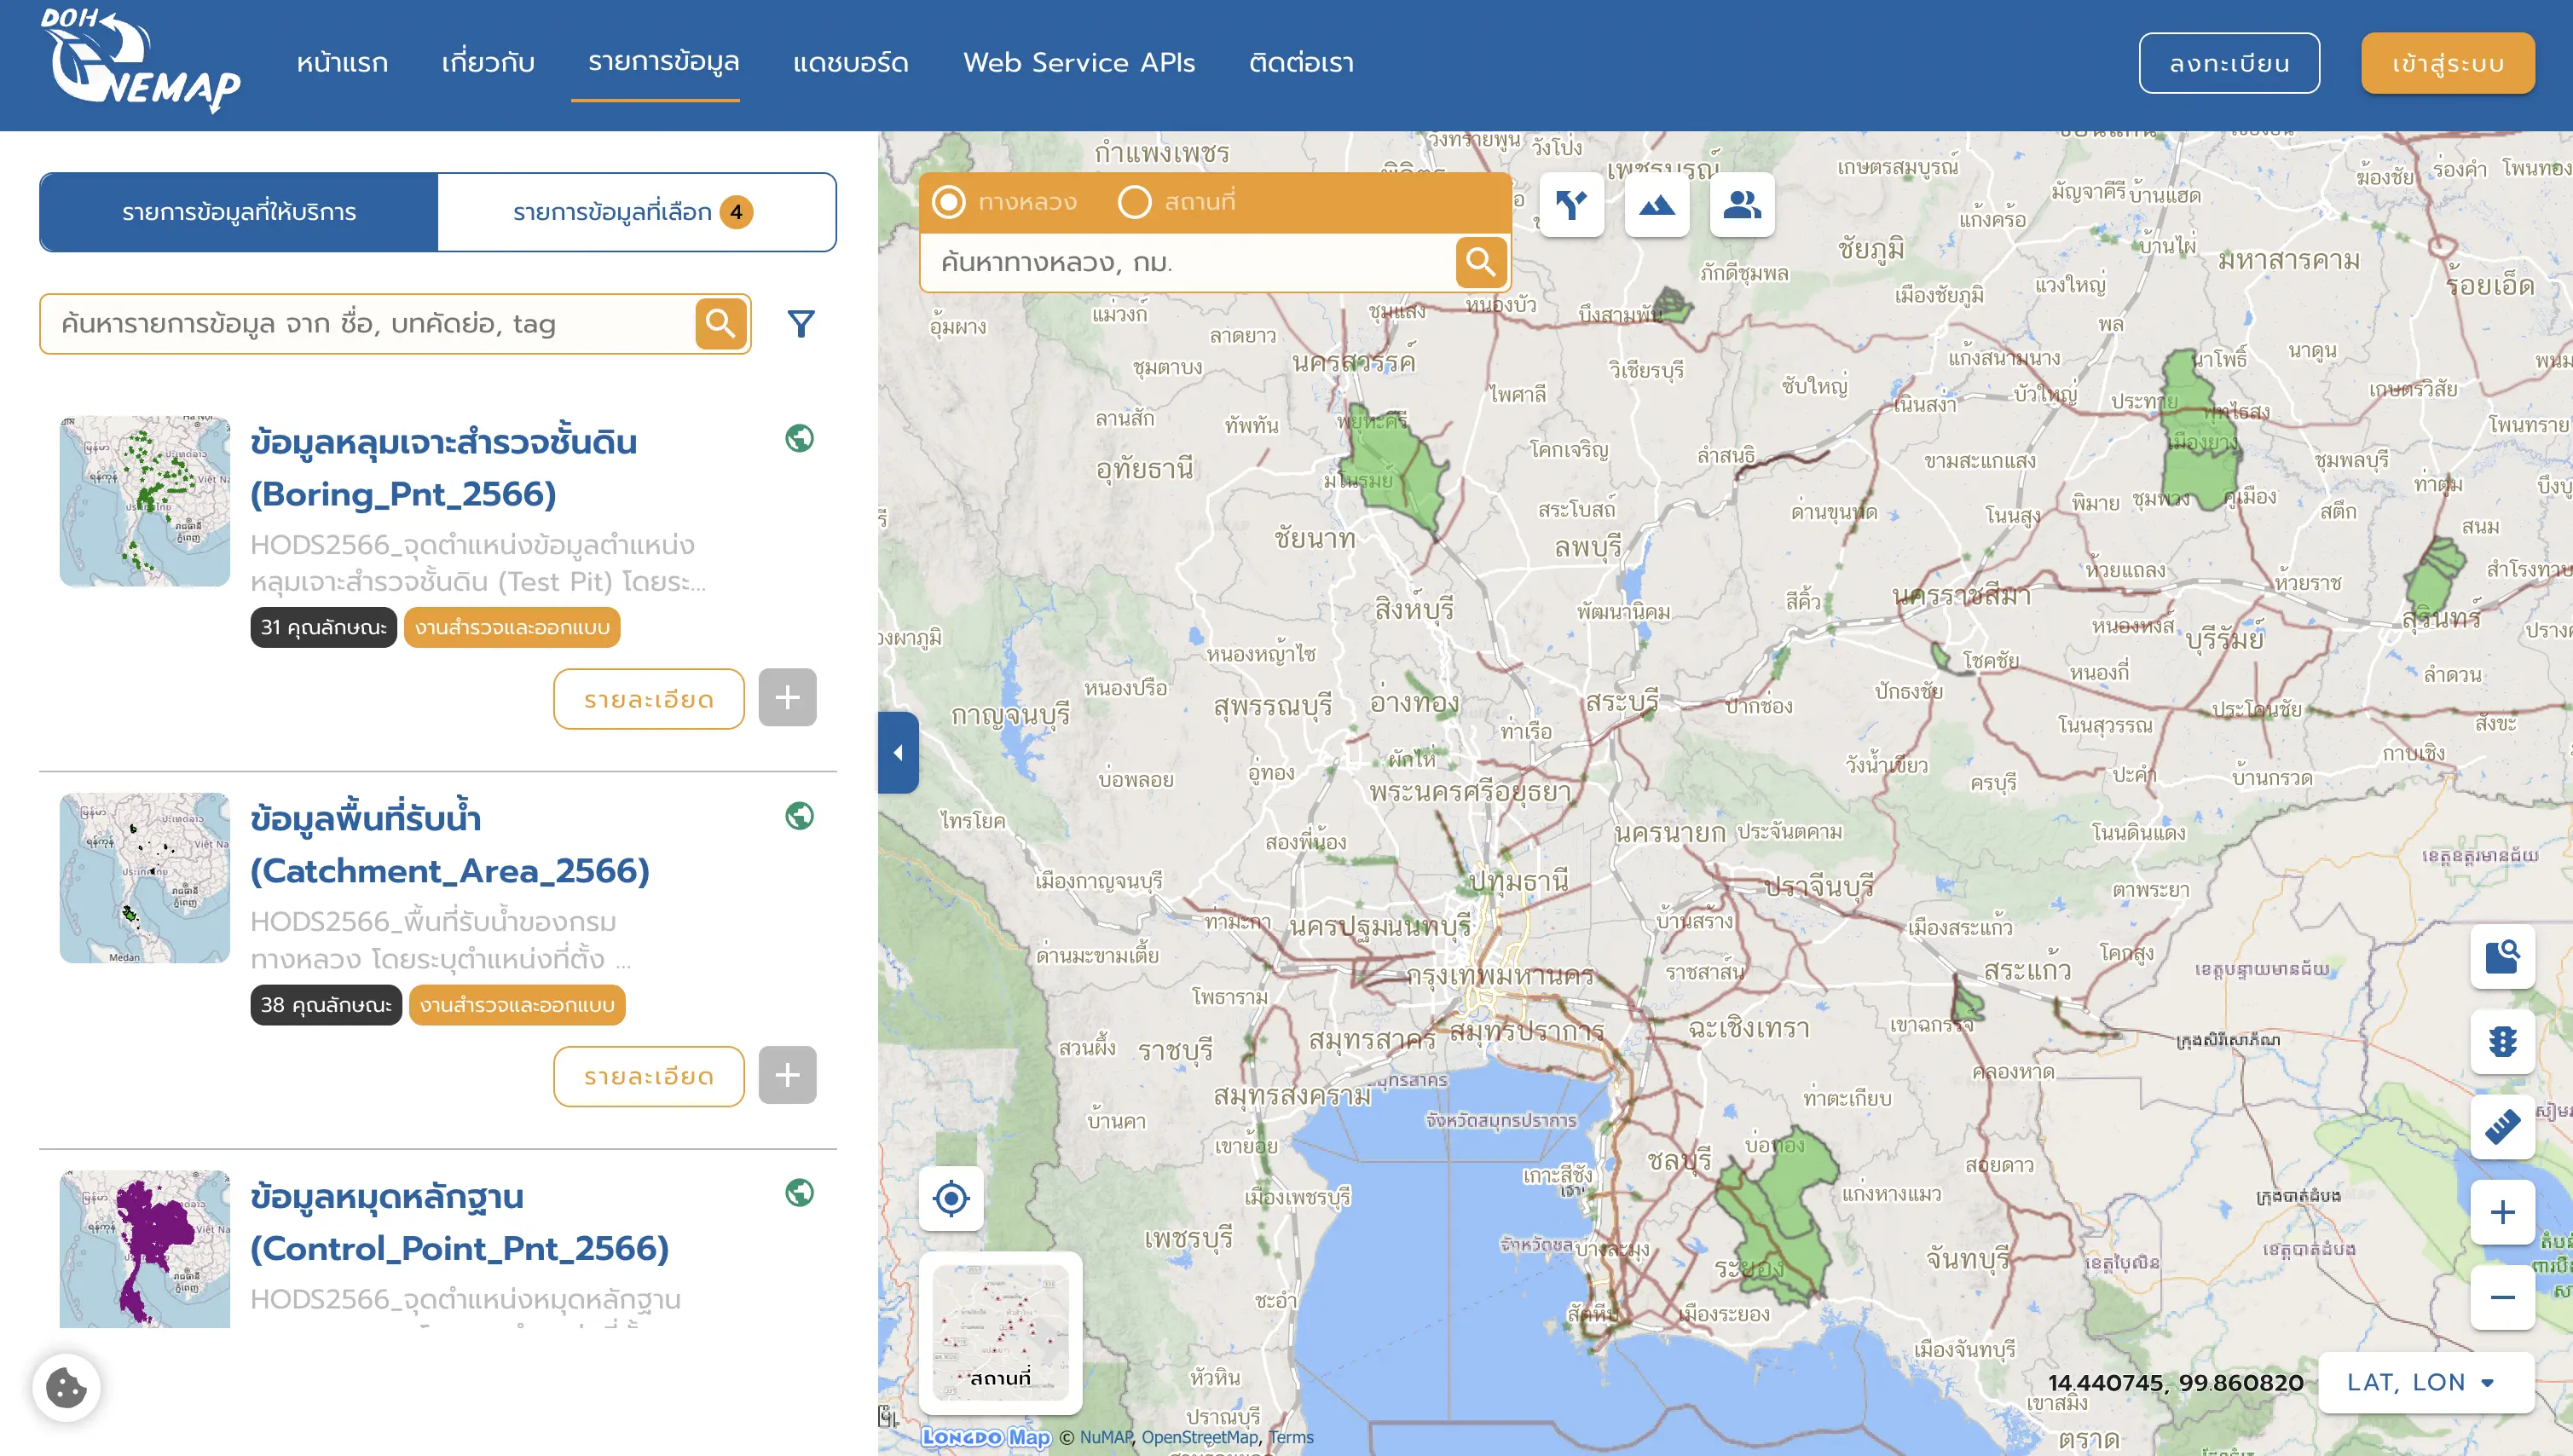
Task: Click the people group map tool icon
Action: click(1742, 205)
